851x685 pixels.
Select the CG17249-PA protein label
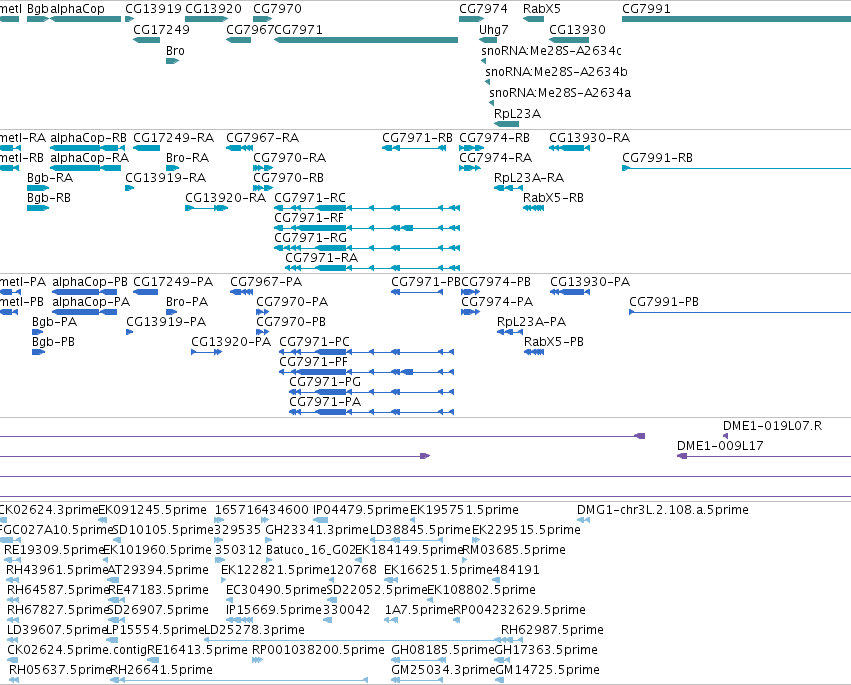(x=173, y=282)
